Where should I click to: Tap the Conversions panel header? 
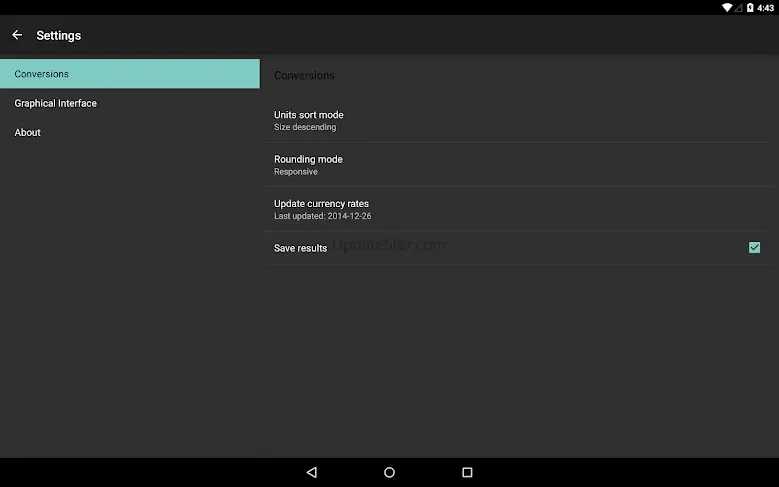304,76
